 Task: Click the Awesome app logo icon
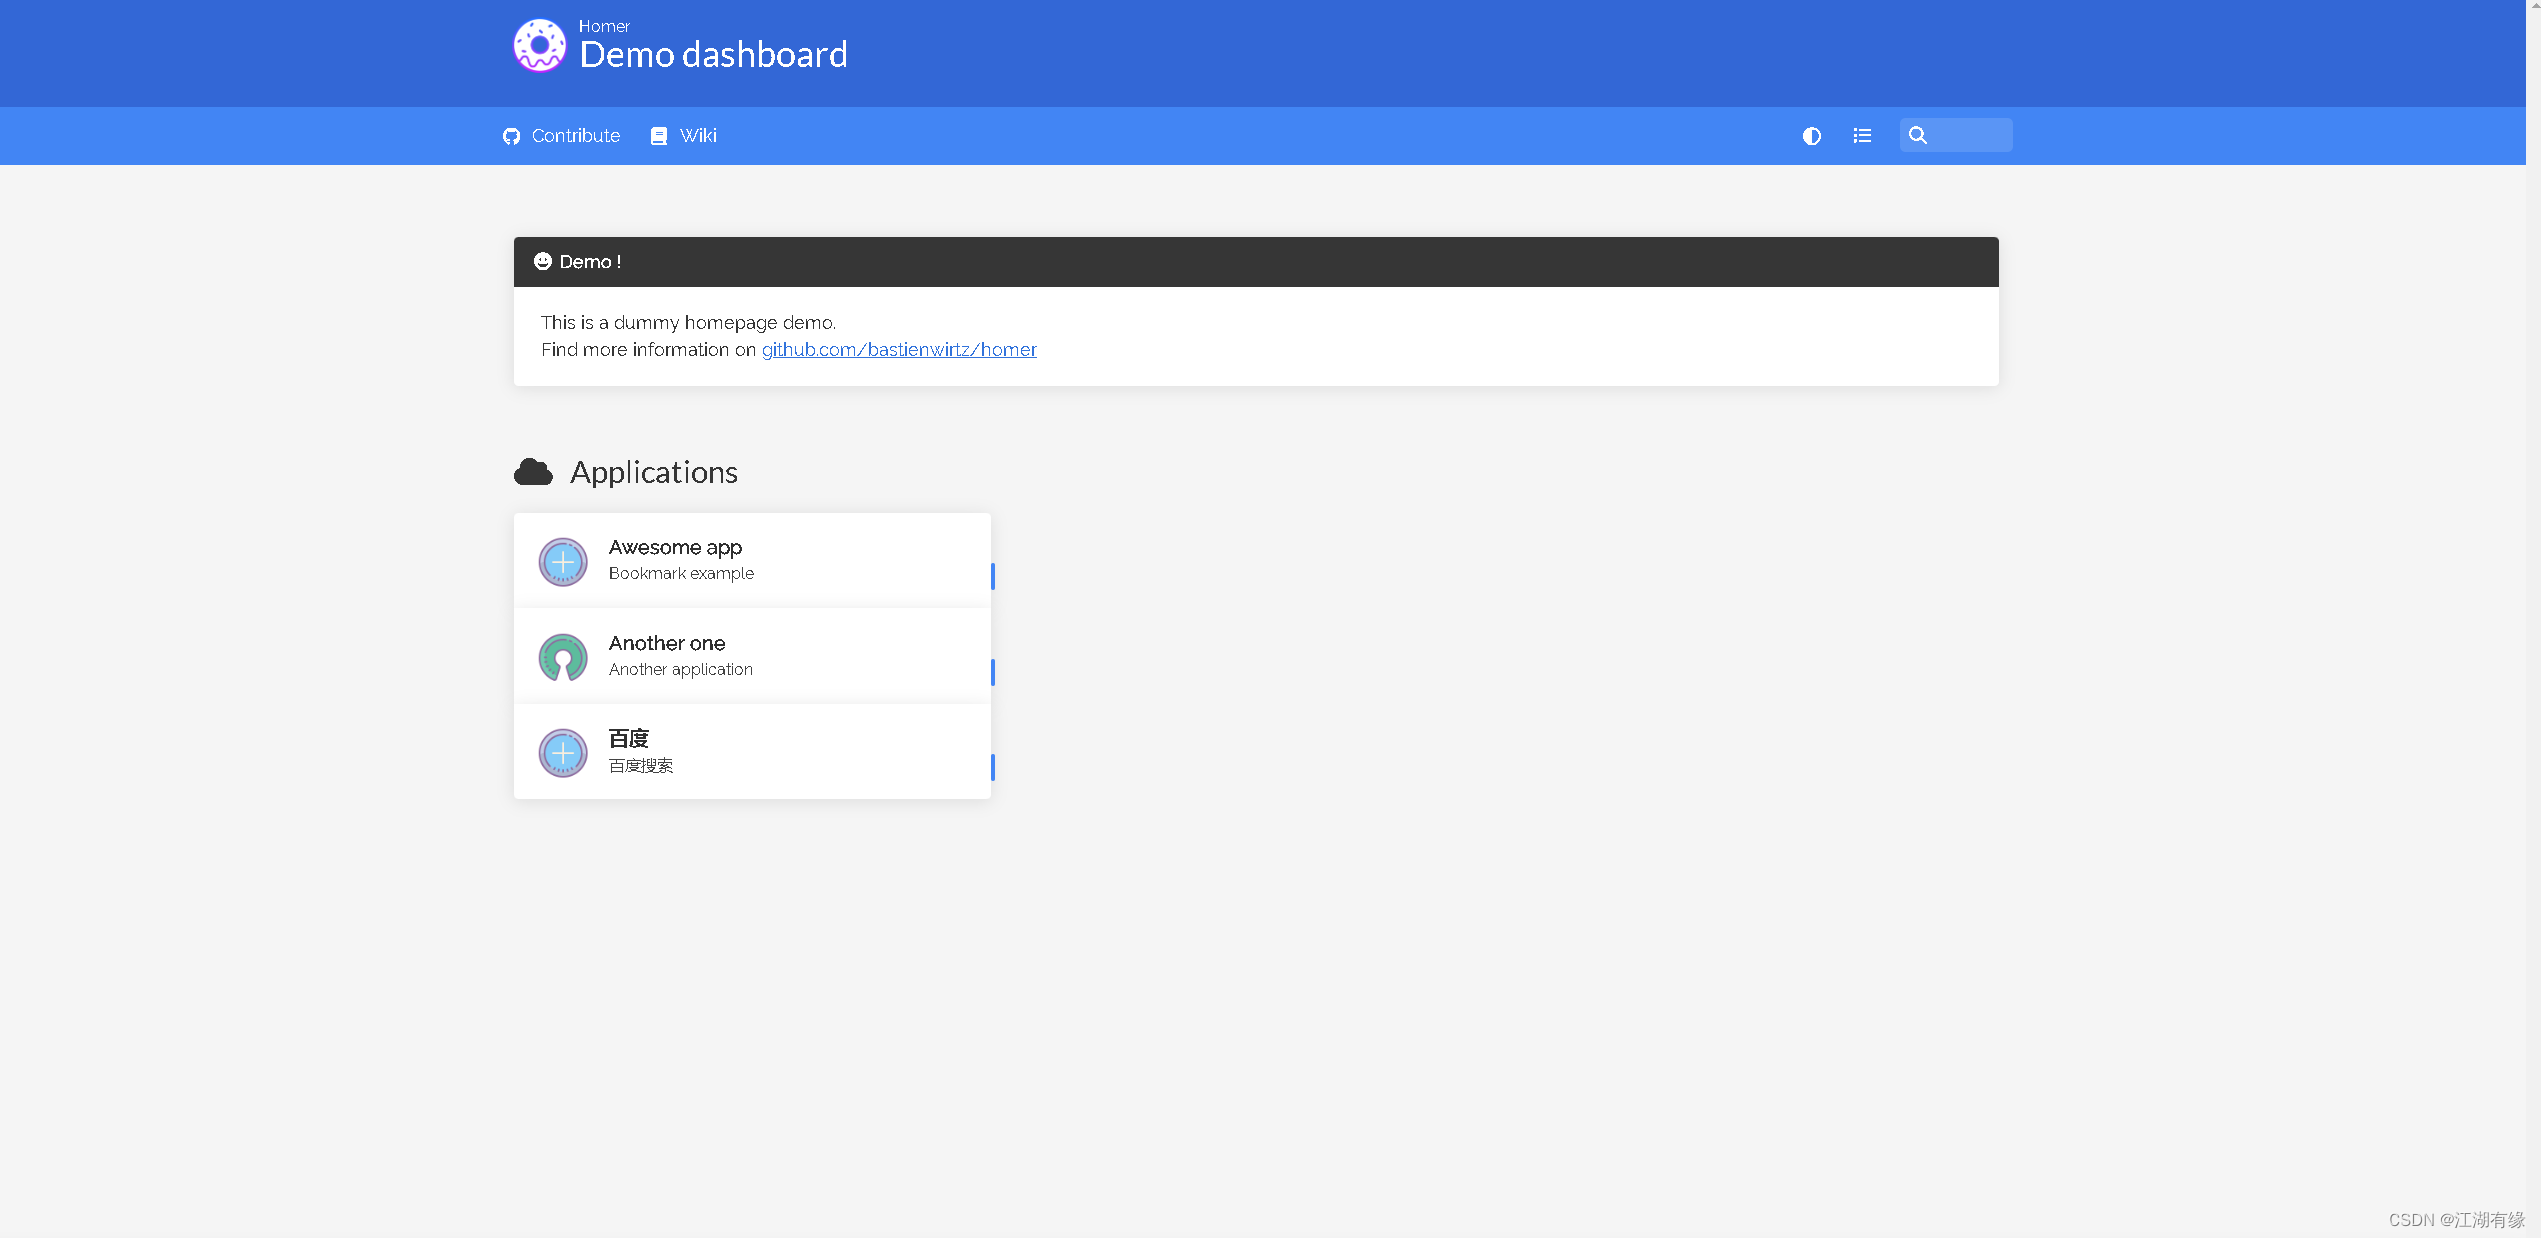click(563, 562)
